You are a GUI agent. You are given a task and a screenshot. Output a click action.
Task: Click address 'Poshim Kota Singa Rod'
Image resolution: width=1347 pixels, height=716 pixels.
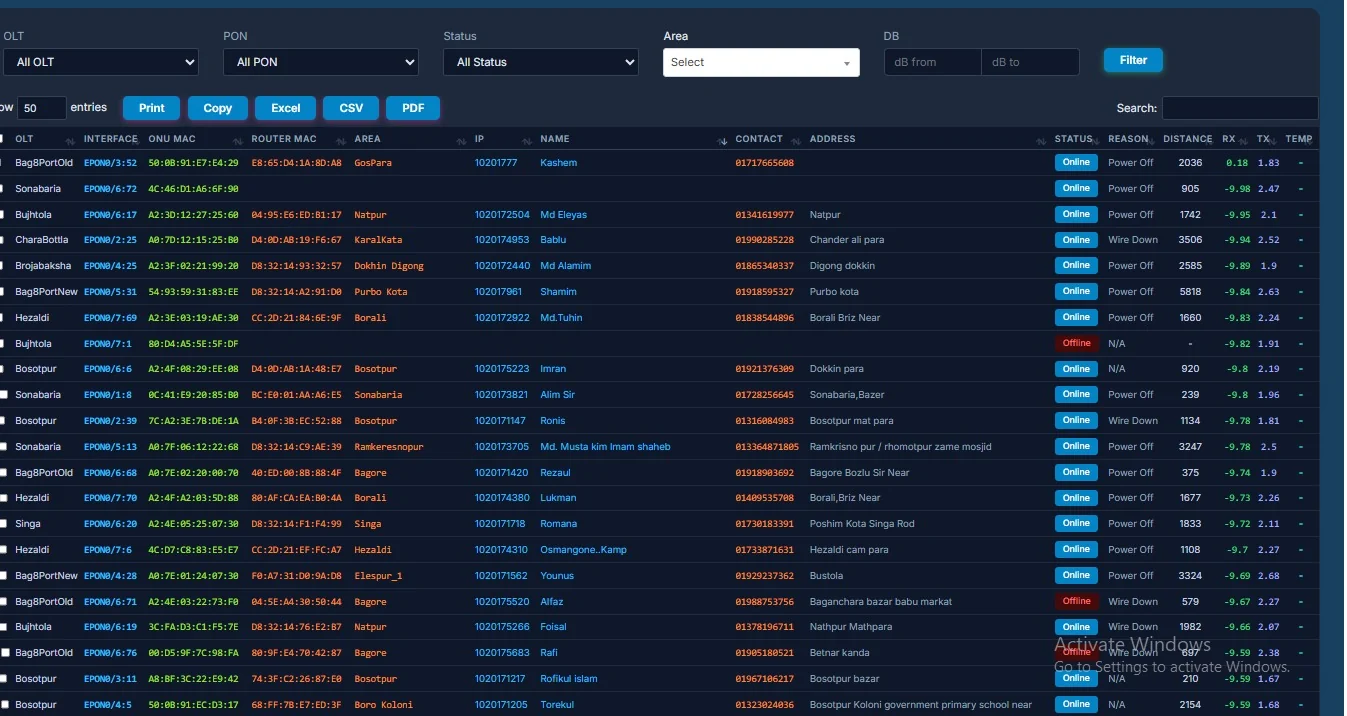862,524
